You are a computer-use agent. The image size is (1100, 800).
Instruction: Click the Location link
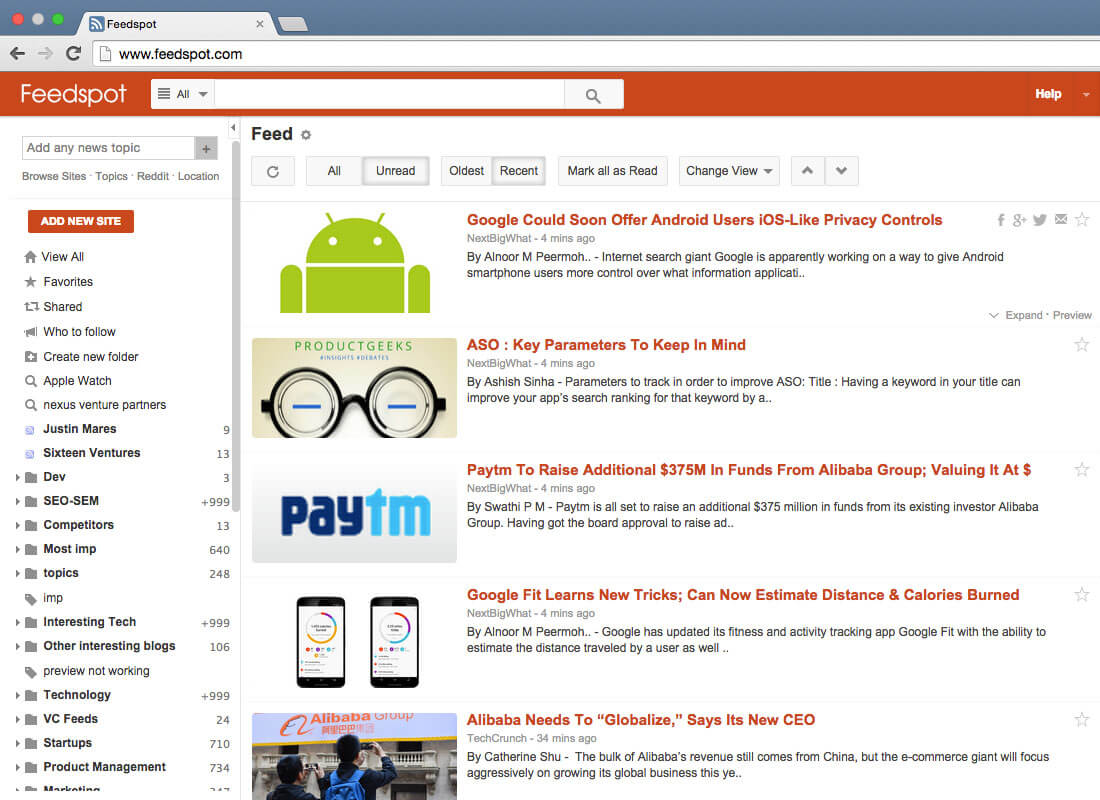199,176
